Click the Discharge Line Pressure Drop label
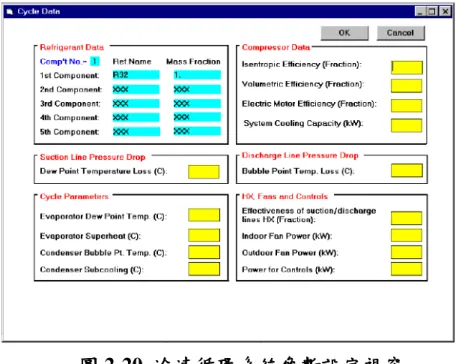Image resolution: width=456 pixels, height=364 pixels. tap(300, 155)
